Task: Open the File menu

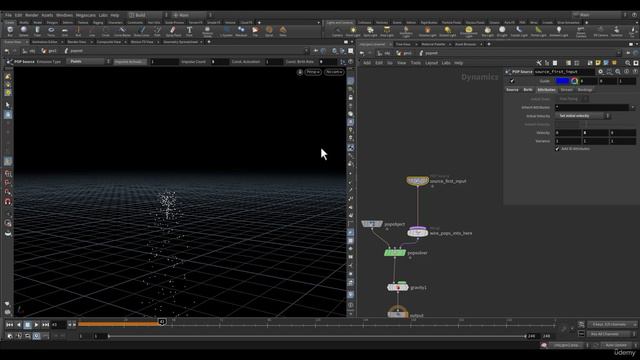Action: pyautogui.click(x=9, y=15)
